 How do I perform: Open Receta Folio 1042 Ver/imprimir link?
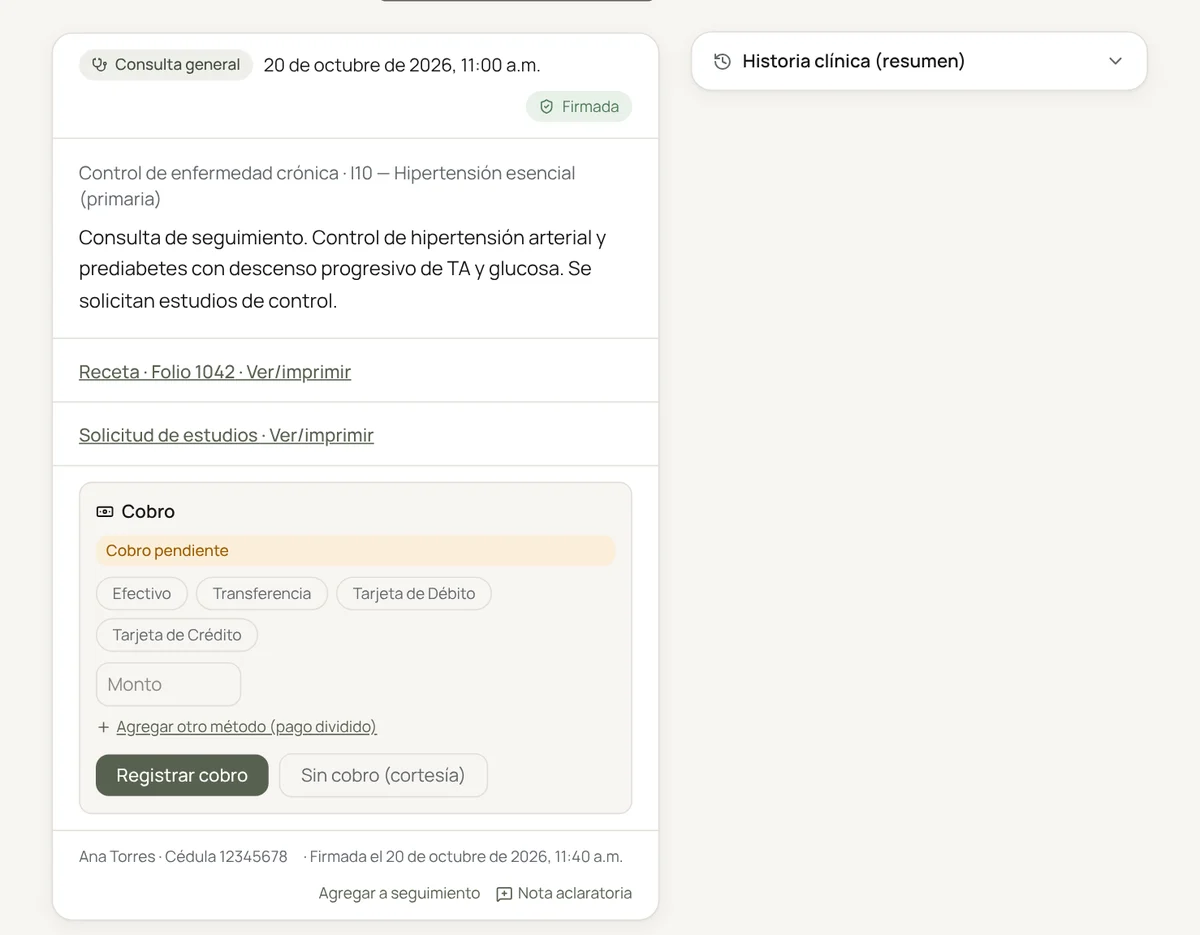pos(215,372)
